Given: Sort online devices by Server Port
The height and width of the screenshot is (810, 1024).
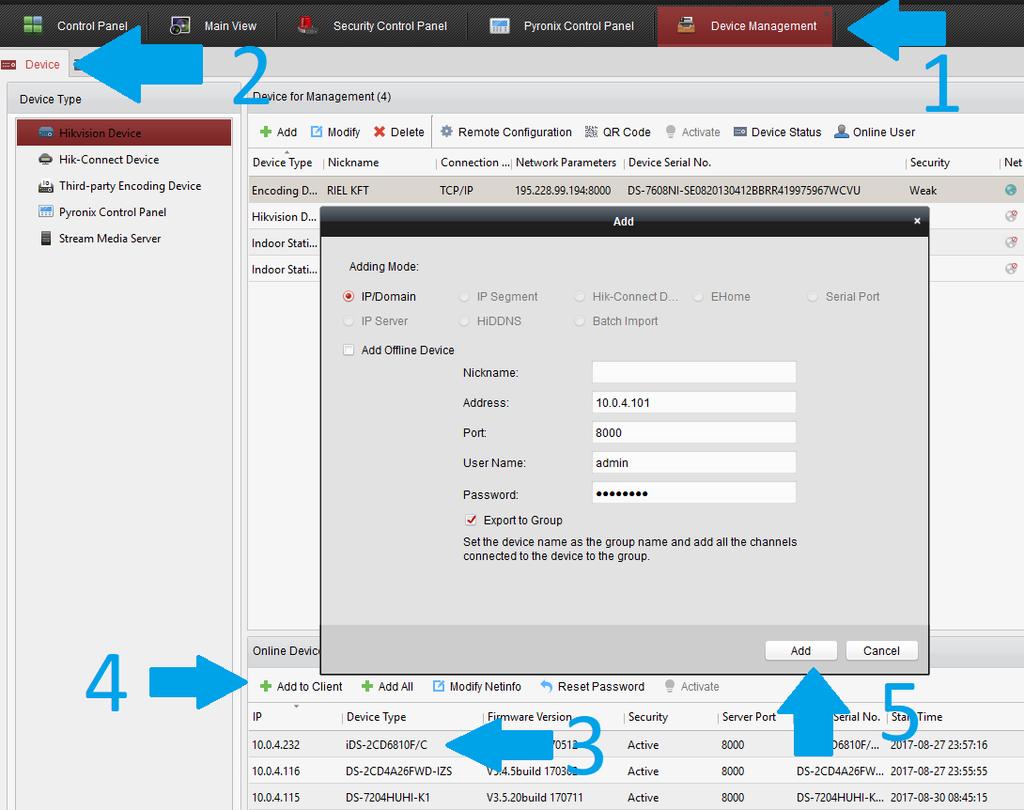Looking at the screenshot, I should pyautogui.click(x=748, y=717).
